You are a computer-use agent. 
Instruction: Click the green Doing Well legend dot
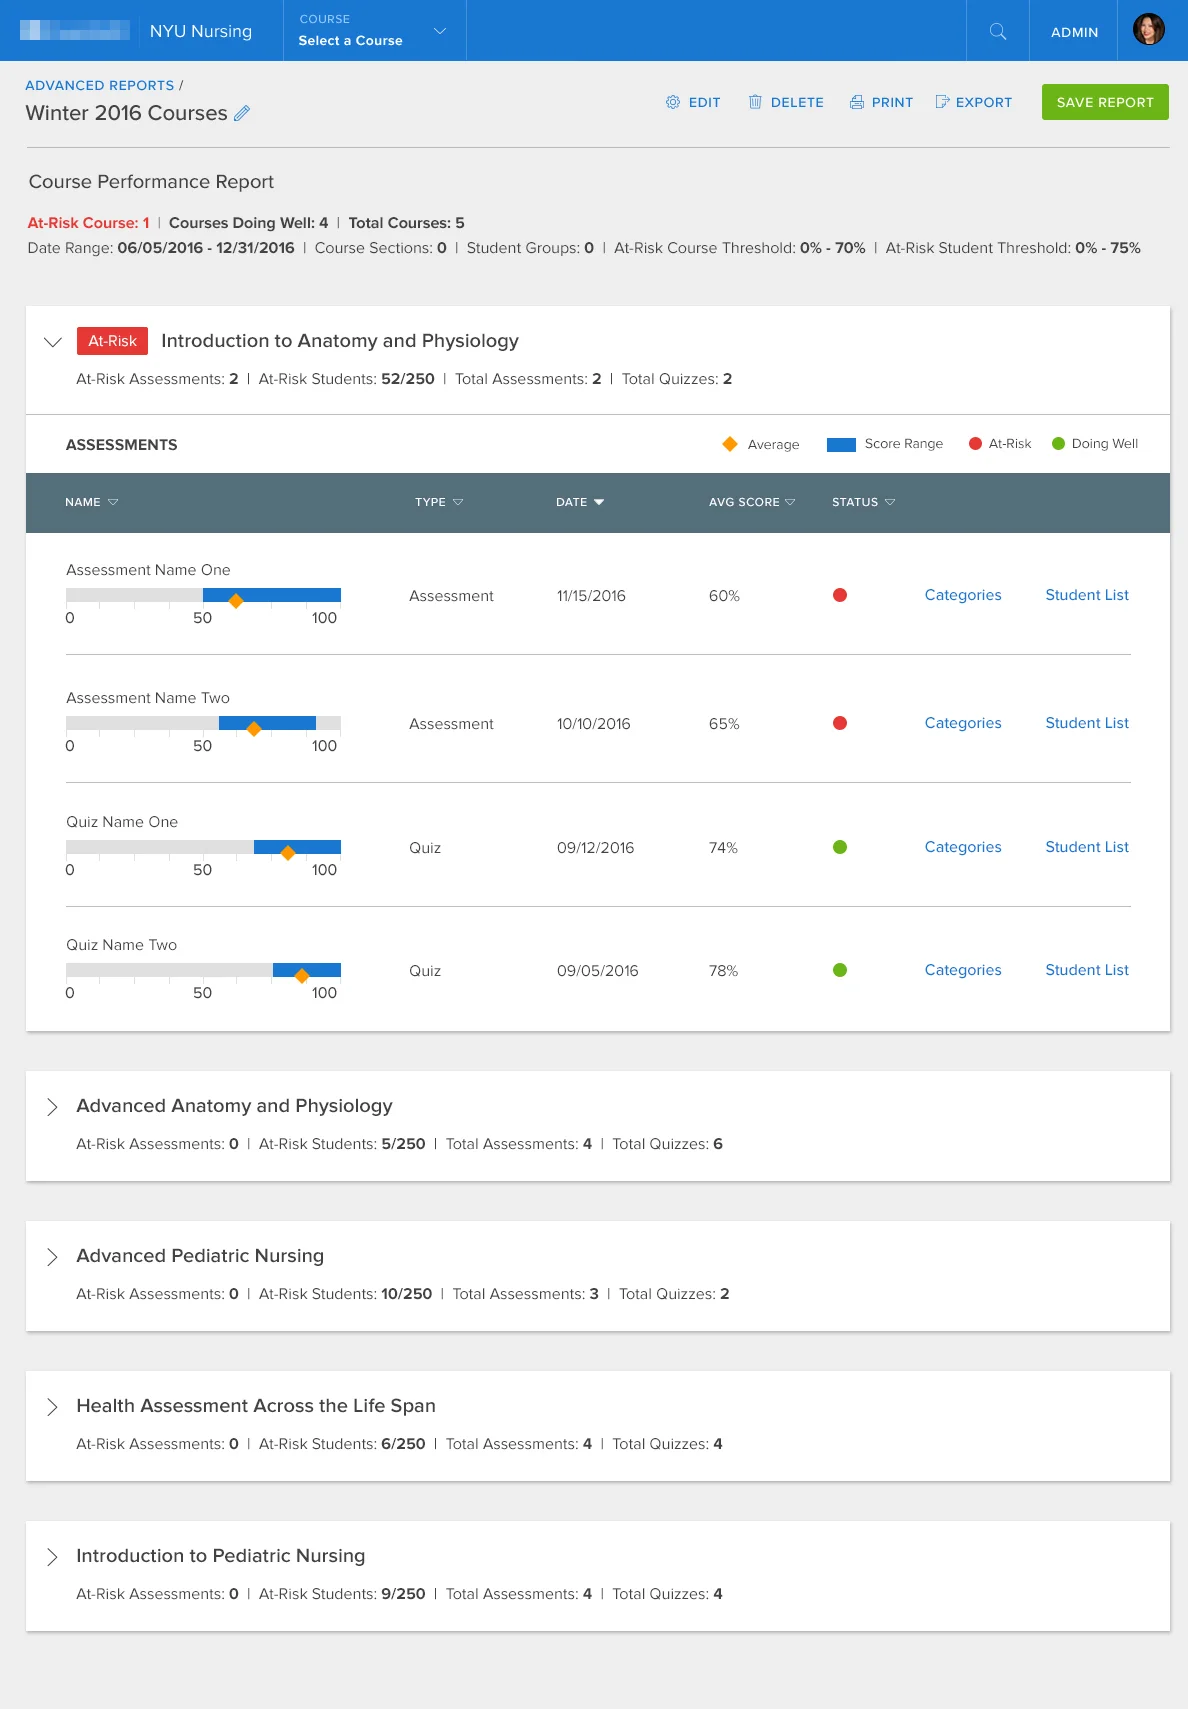pos(1058,444)
